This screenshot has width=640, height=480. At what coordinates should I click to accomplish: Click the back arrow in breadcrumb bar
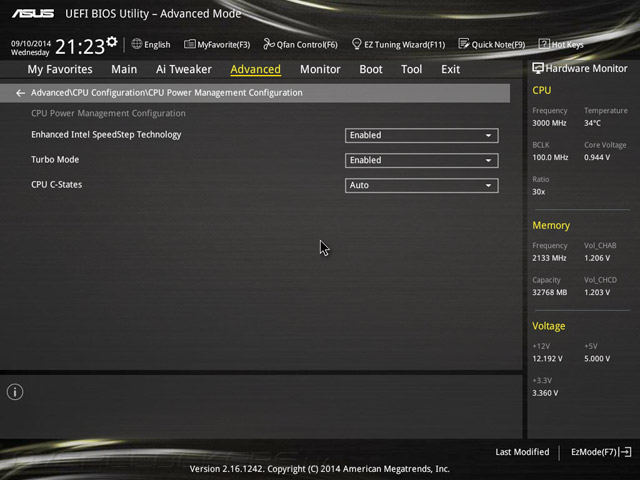20,93
